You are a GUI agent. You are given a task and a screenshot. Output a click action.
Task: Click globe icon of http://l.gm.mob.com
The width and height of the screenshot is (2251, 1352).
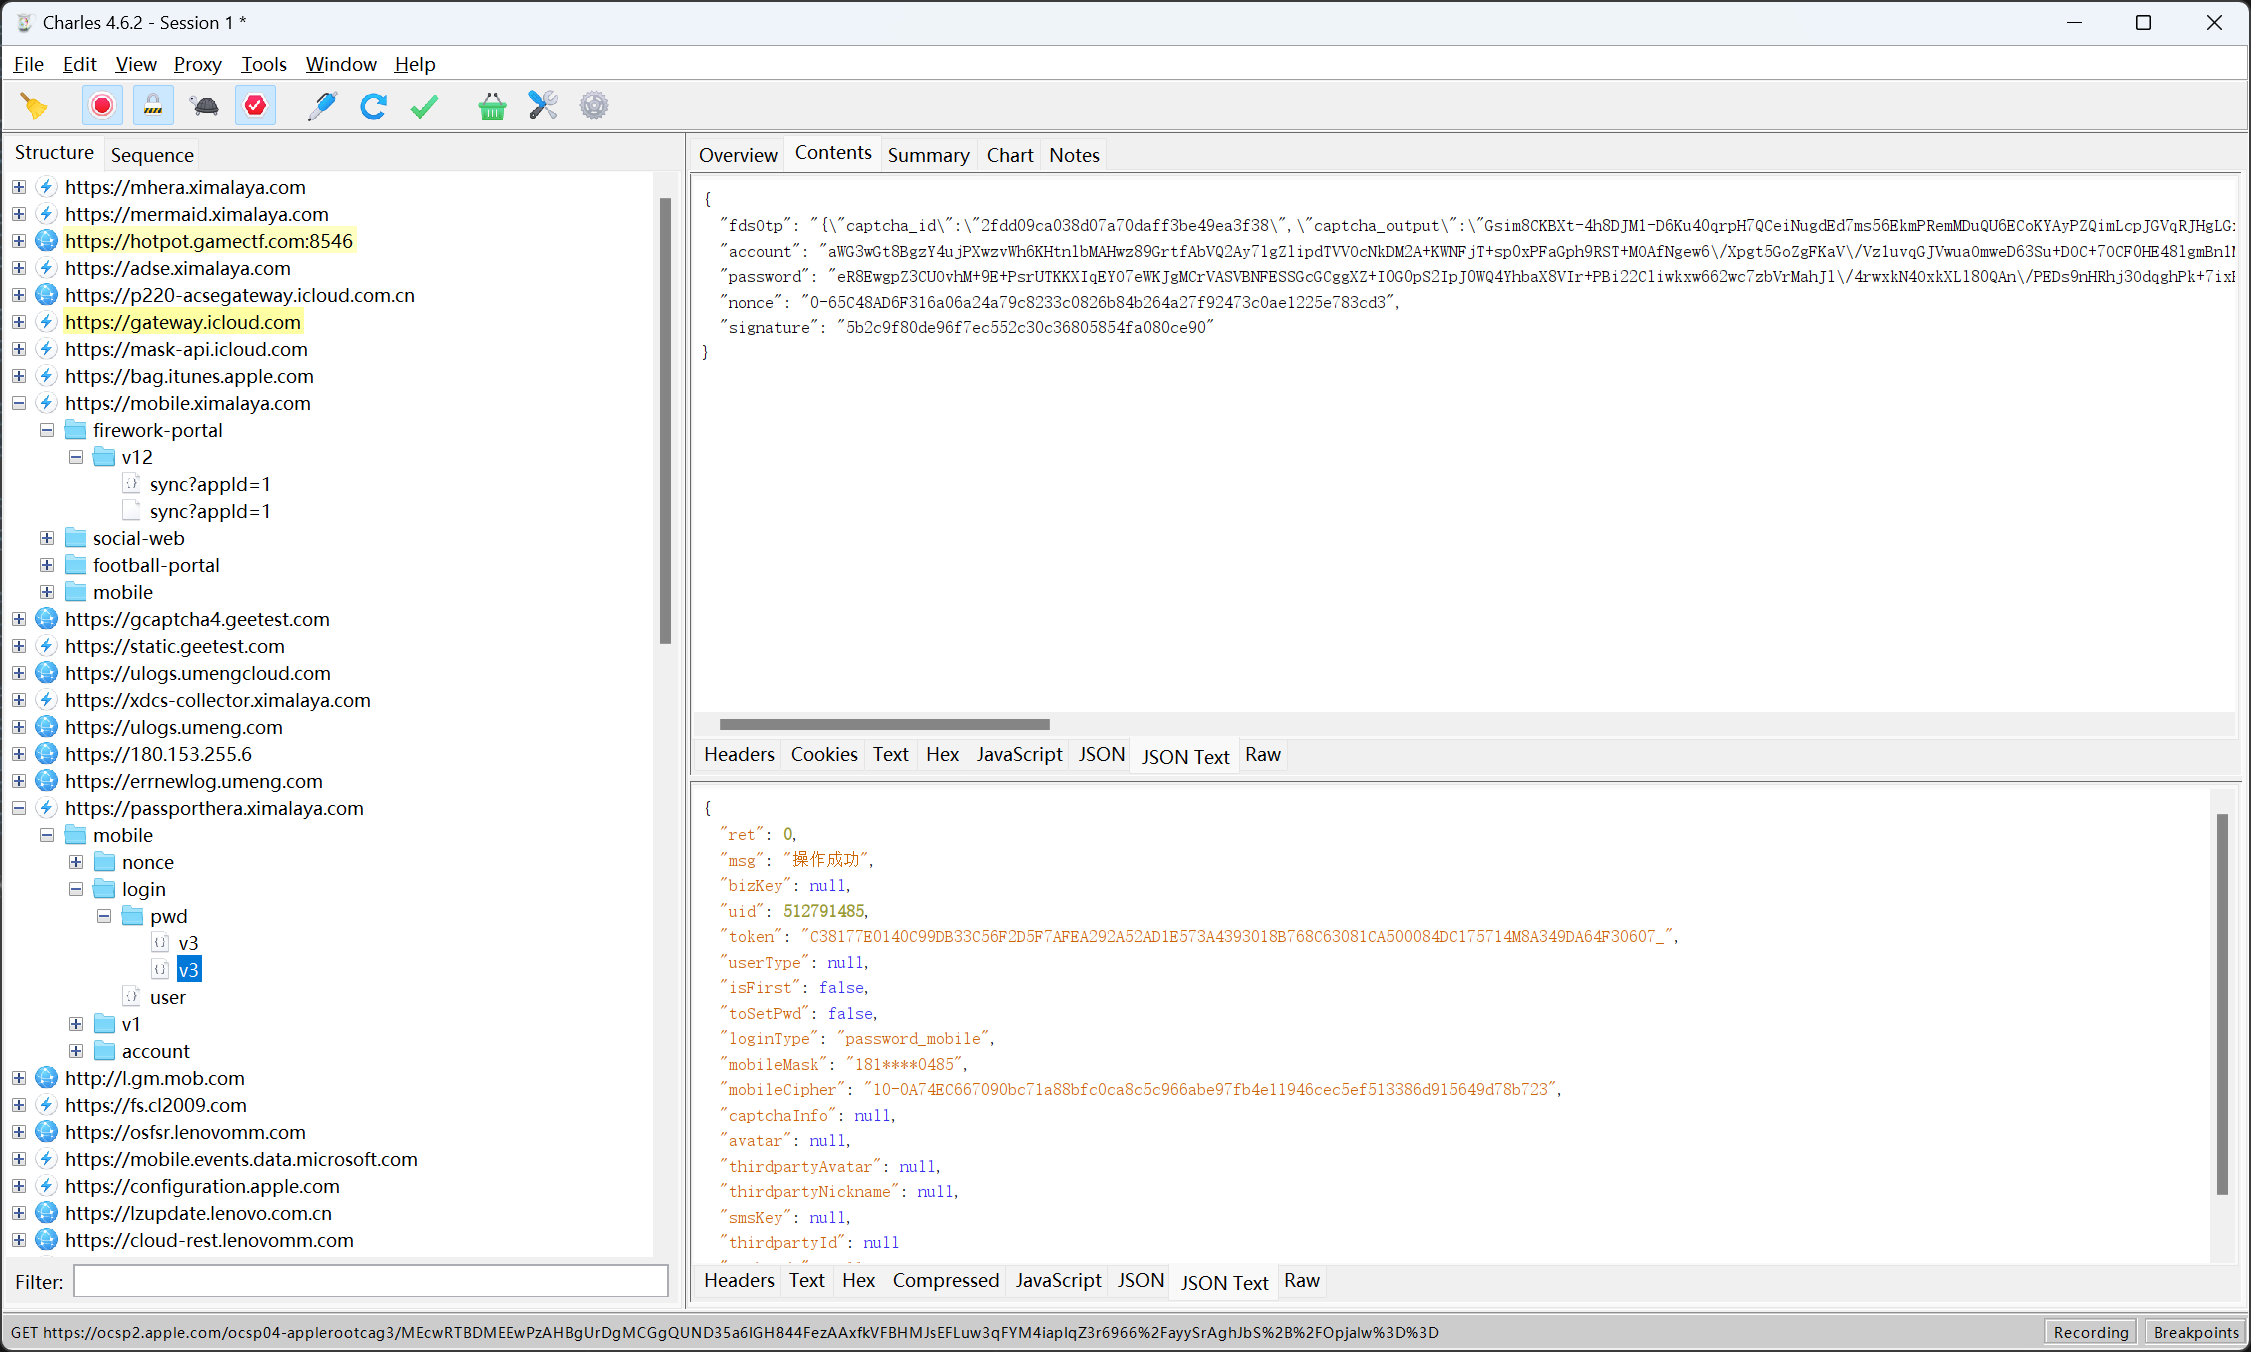46,1078
